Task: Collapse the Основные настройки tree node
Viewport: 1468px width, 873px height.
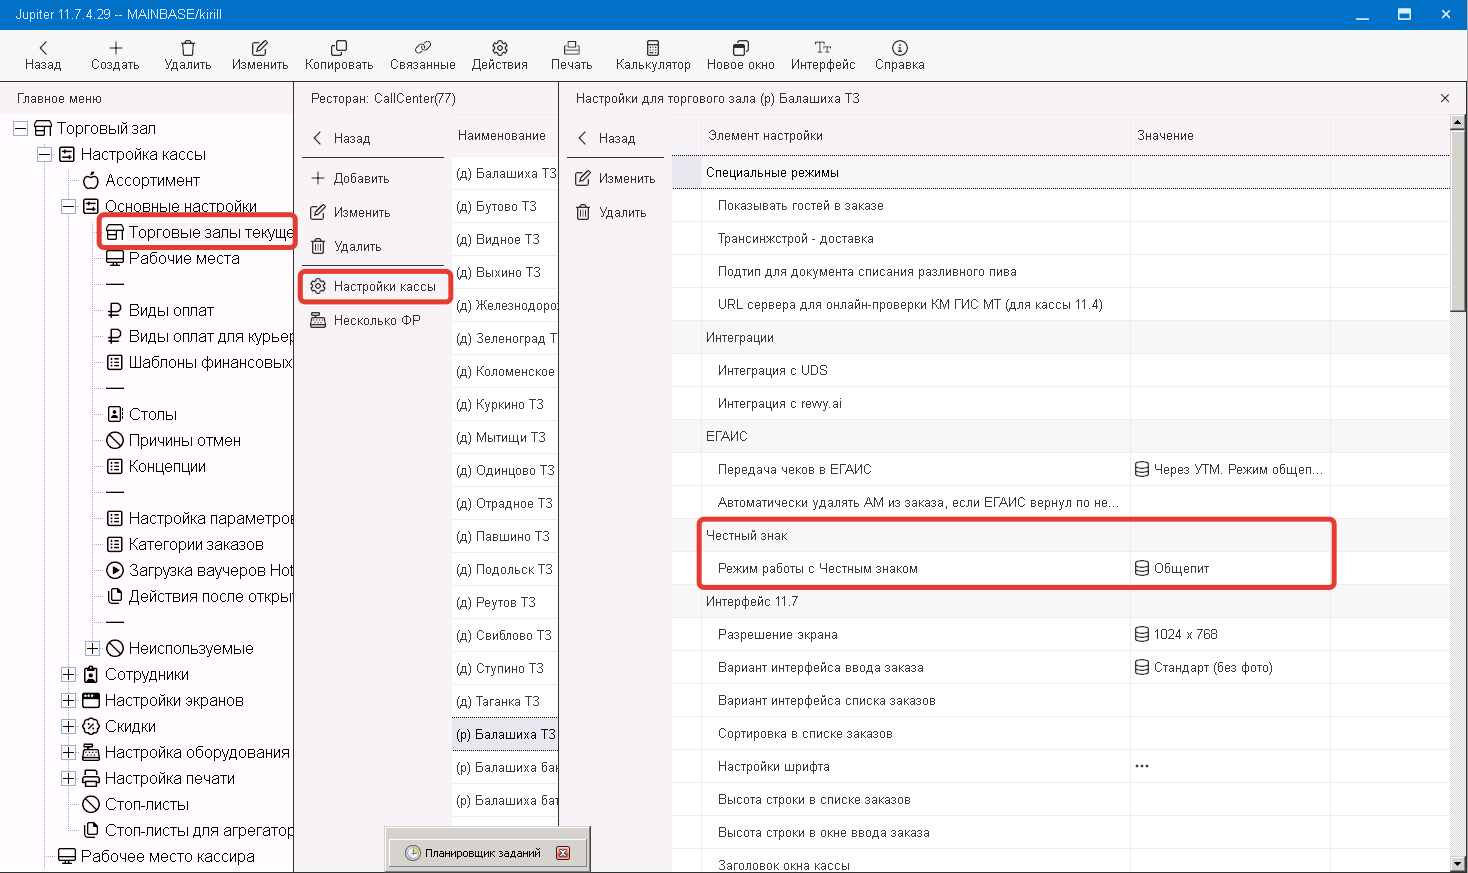Action: coord(68,206)
